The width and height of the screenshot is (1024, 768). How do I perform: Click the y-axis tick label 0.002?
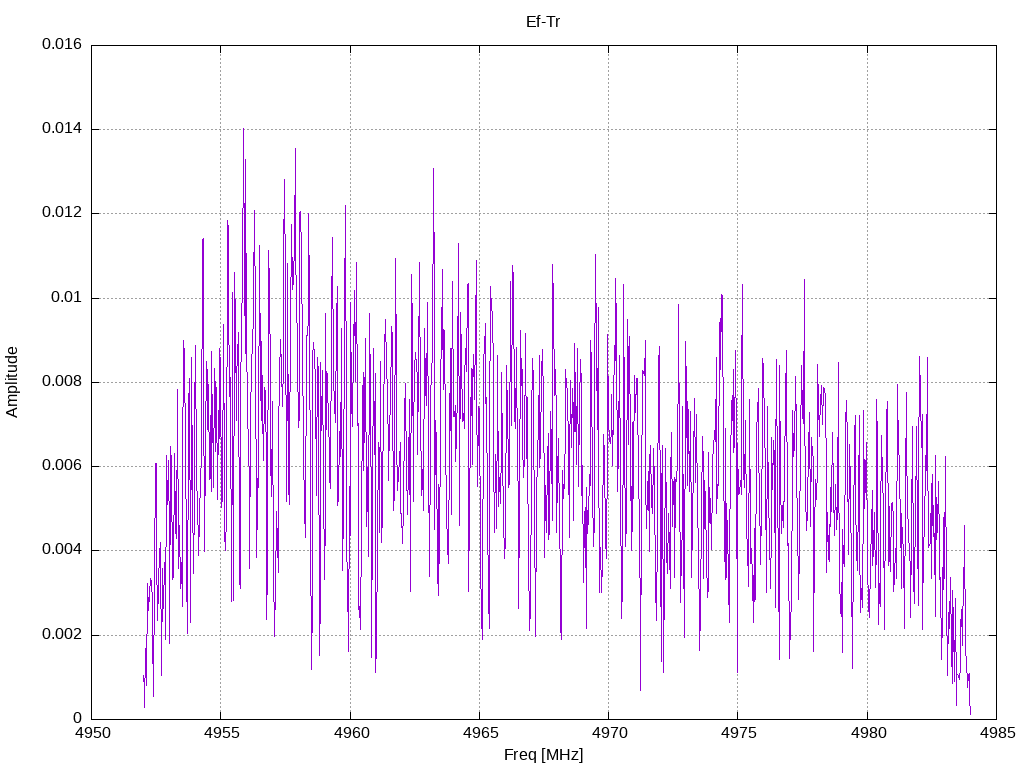[62, 635]
